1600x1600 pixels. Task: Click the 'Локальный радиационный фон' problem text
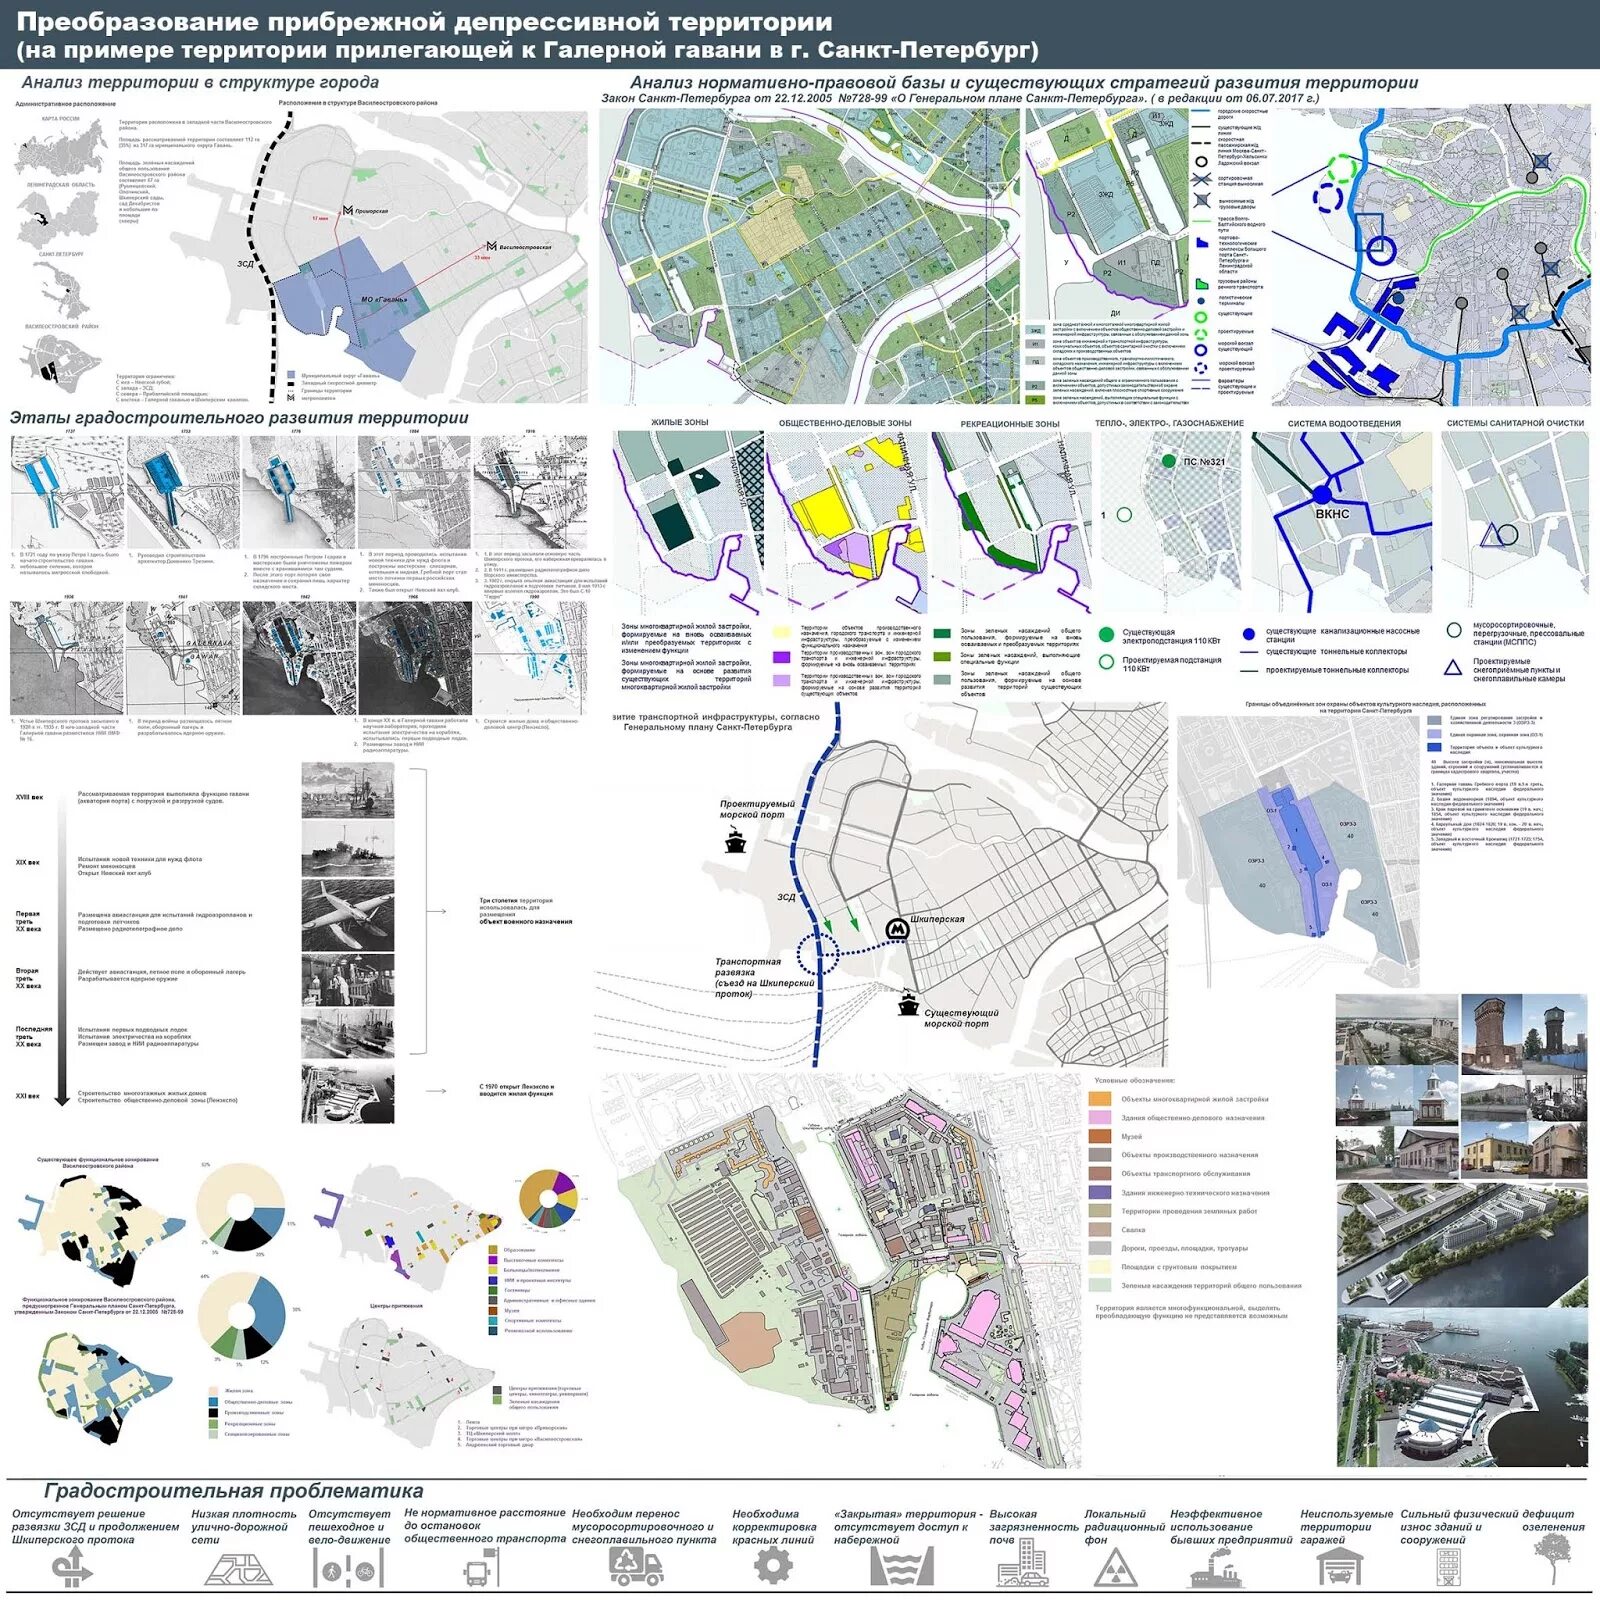1124,1527
